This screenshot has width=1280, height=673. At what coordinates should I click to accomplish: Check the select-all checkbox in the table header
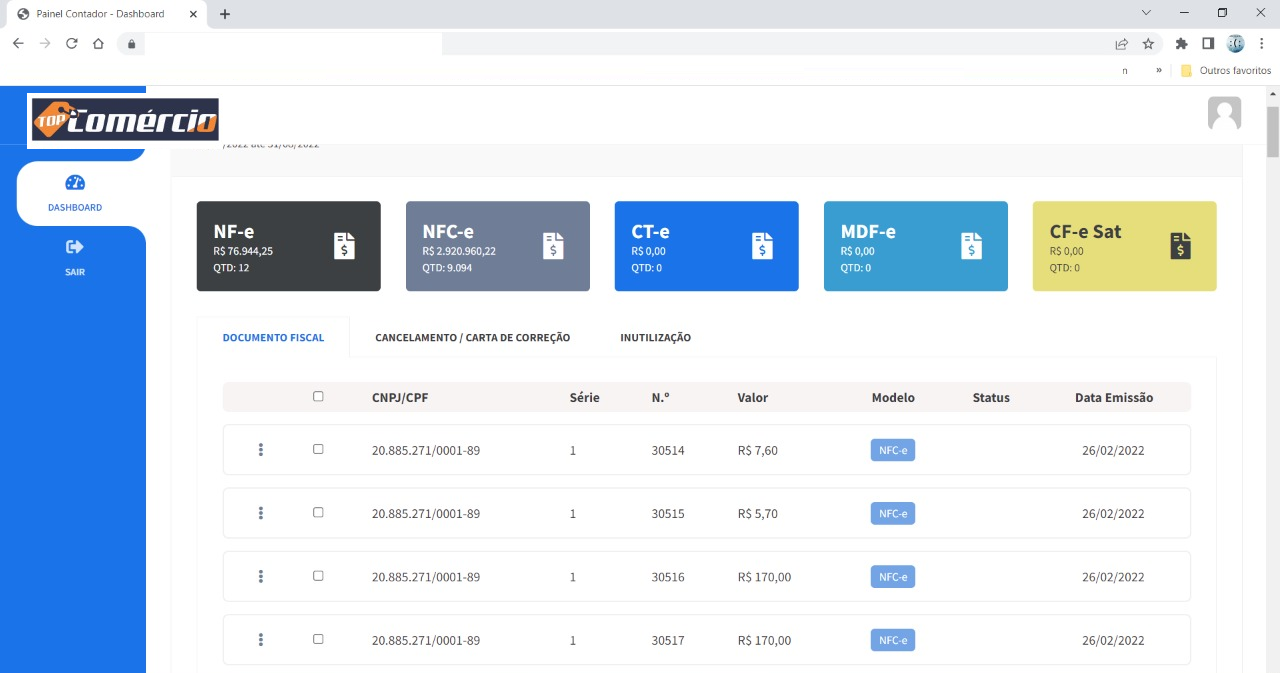[318, 396]
